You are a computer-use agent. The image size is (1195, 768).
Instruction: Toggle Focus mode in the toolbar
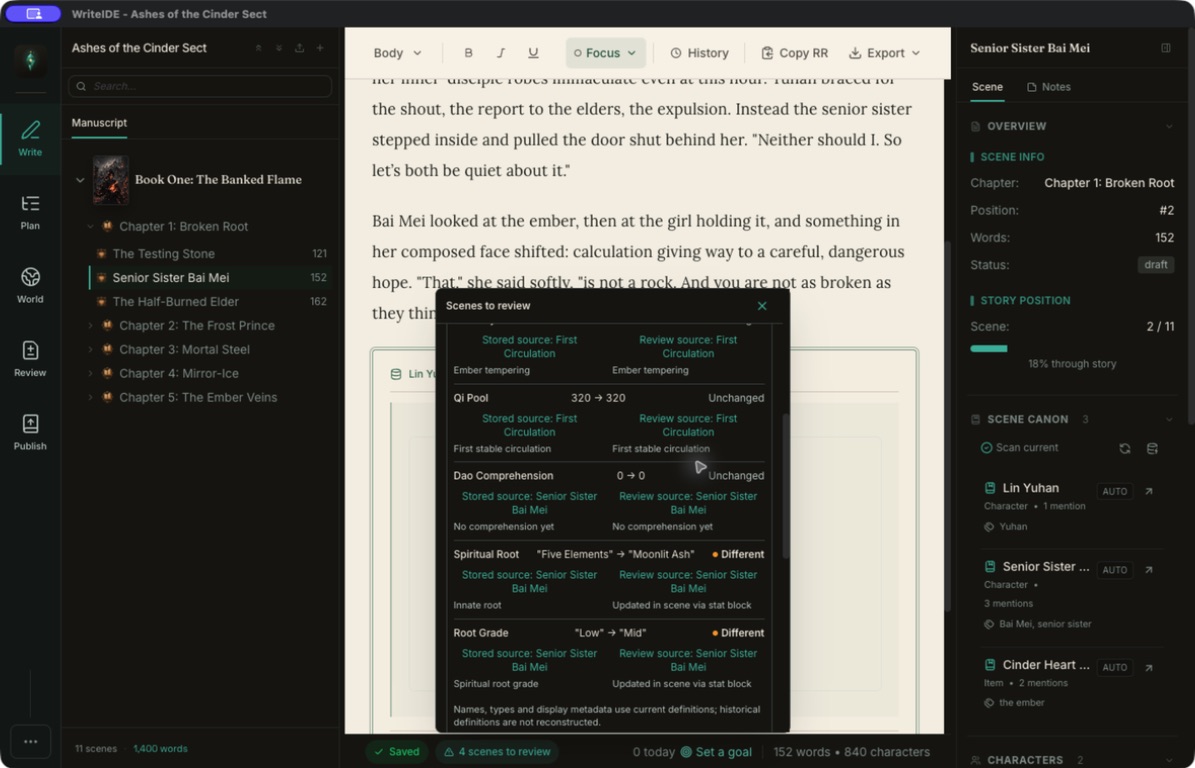coord(605,53)
